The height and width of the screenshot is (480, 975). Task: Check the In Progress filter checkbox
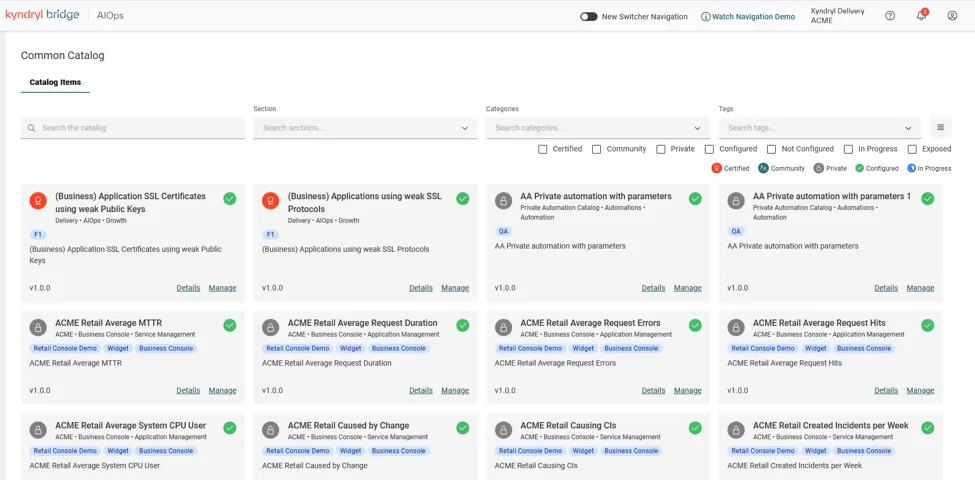coord(848,149)
